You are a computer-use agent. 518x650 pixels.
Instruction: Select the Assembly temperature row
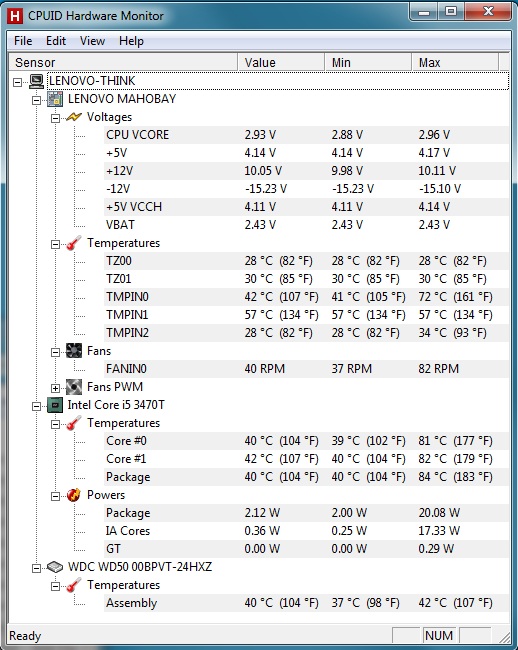[306, 603]
